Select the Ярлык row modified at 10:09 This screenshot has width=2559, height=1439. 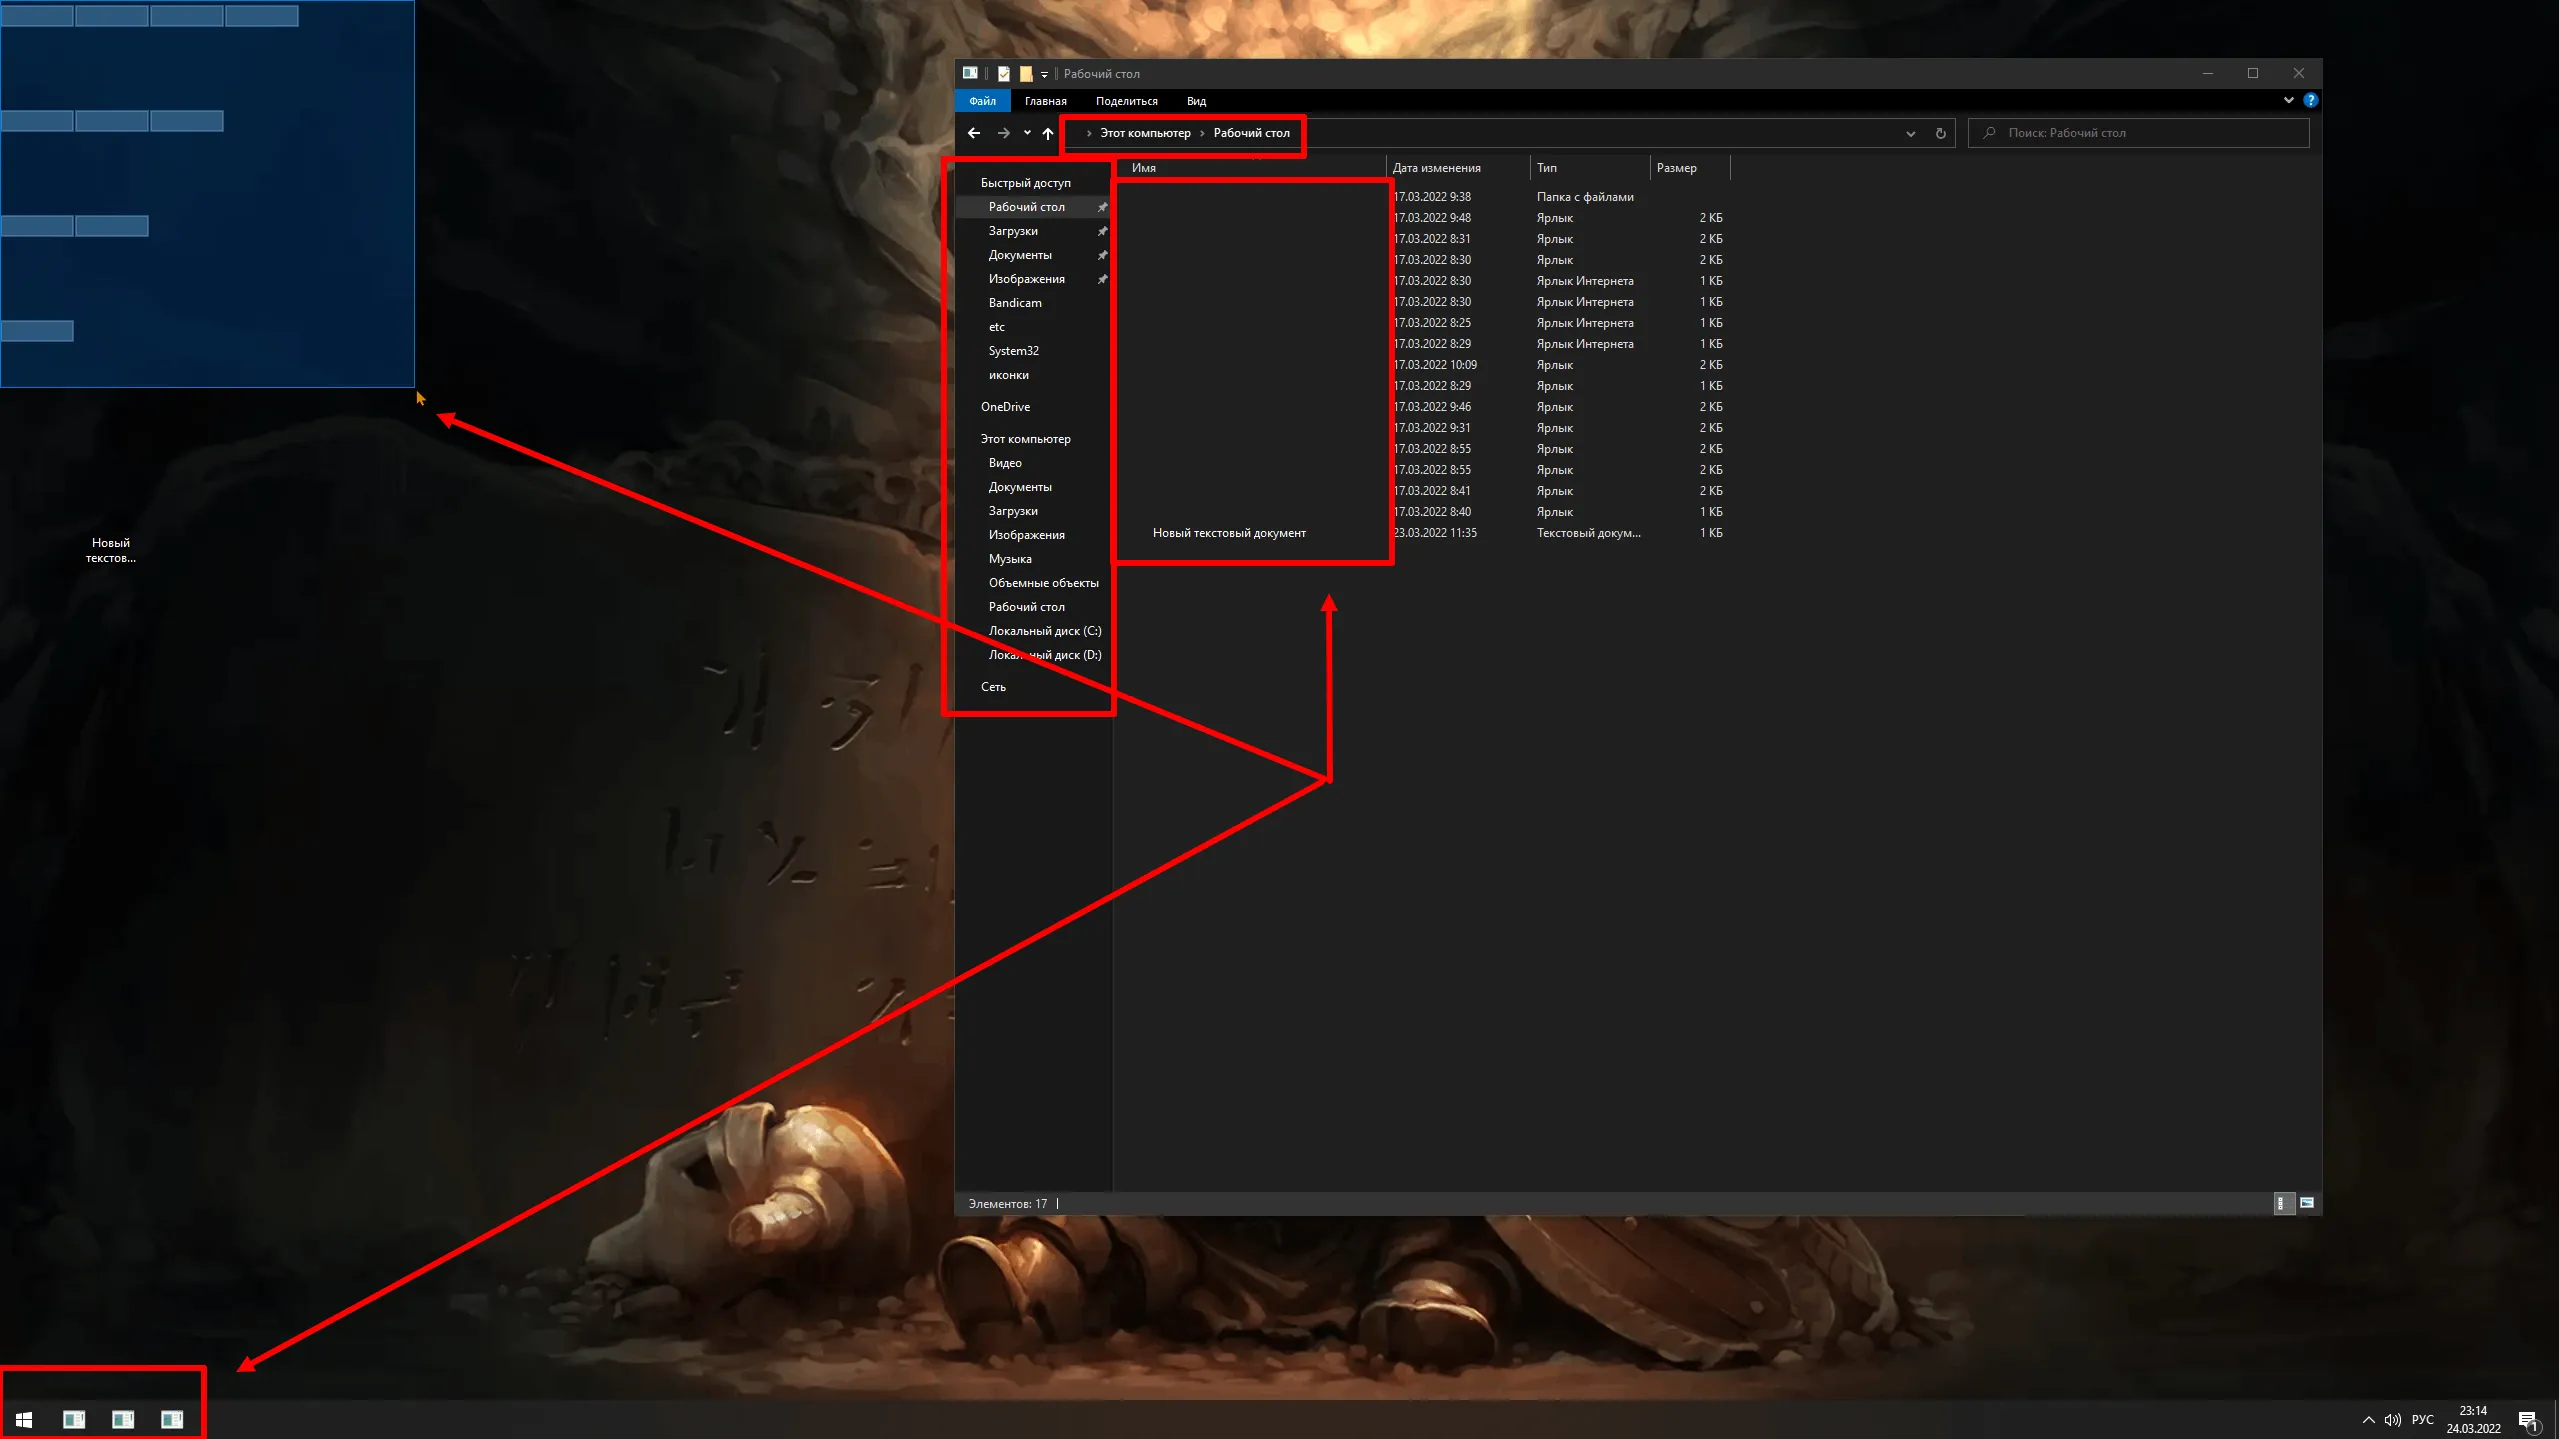(x=1422, y=365)
